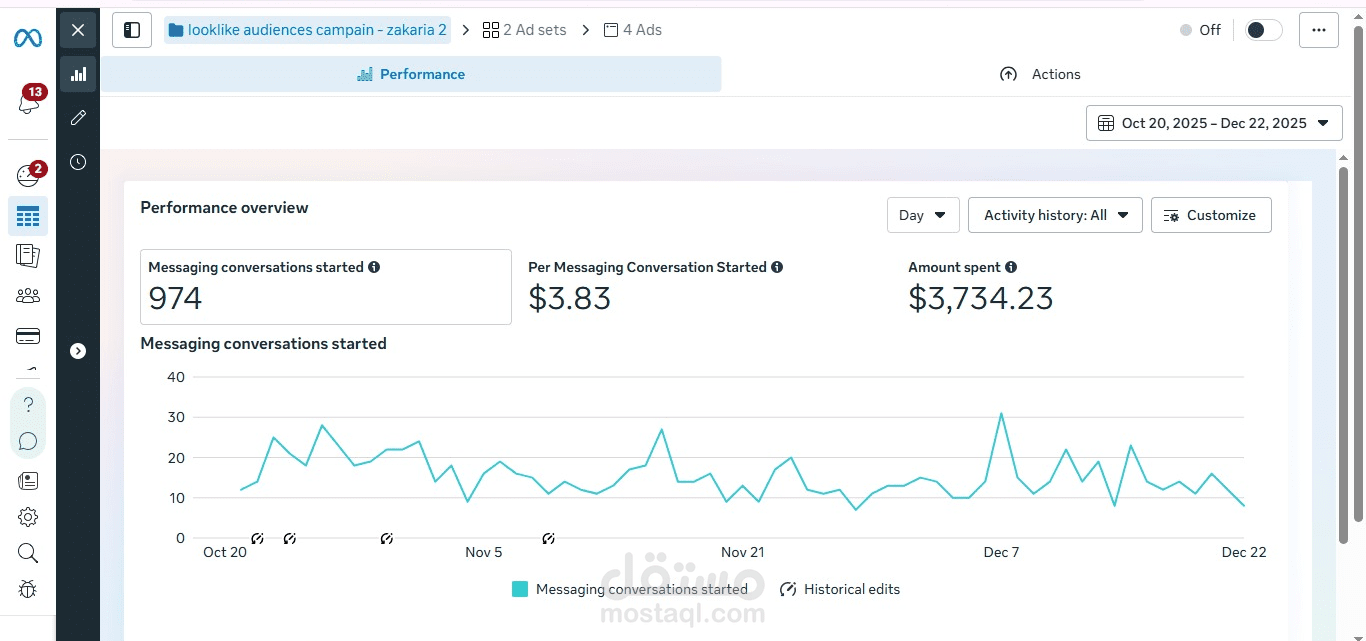The width and height of the screenshot is (1366, 641).
Task: Open the date range dropdown
Action: pos(1214,123)
